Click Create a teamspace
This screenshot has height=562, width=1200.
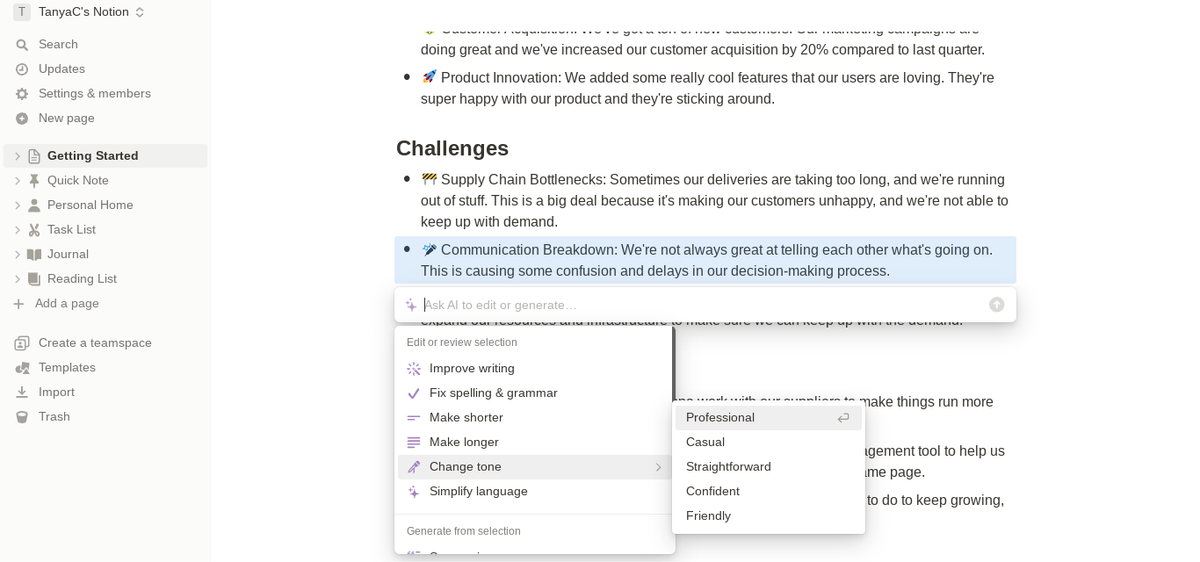95,343
